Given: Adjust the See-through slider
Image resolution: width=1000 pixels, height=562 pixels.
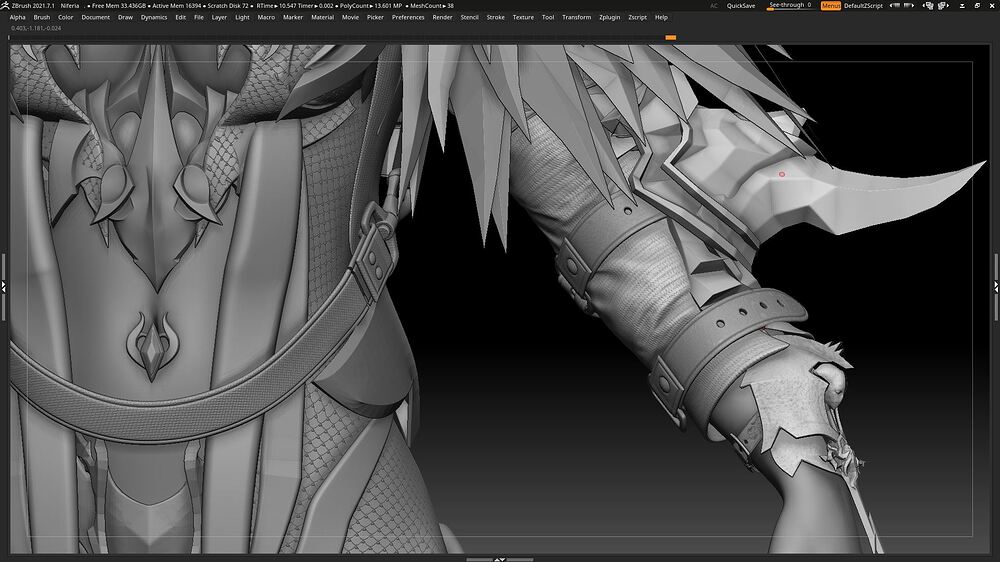Looking at the screenshot, I should pyautogui.click(x=790, y=5).
